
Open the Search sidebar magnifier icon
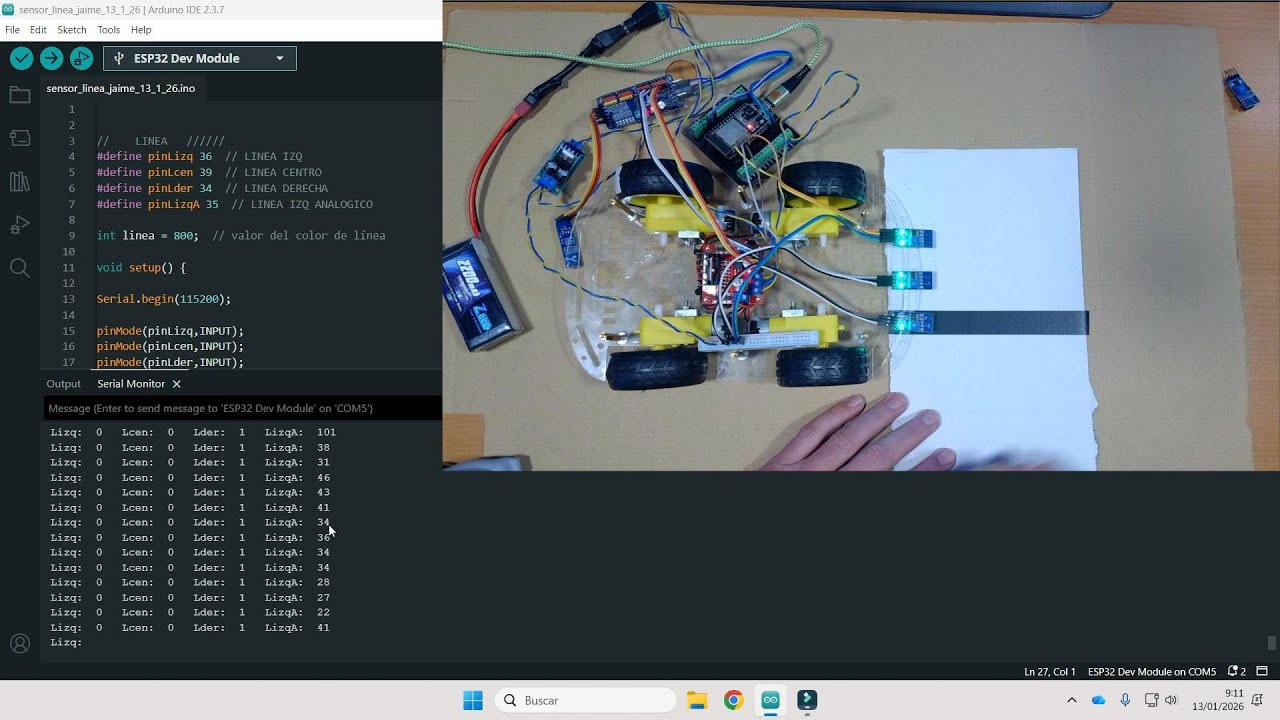coord(19,268)
